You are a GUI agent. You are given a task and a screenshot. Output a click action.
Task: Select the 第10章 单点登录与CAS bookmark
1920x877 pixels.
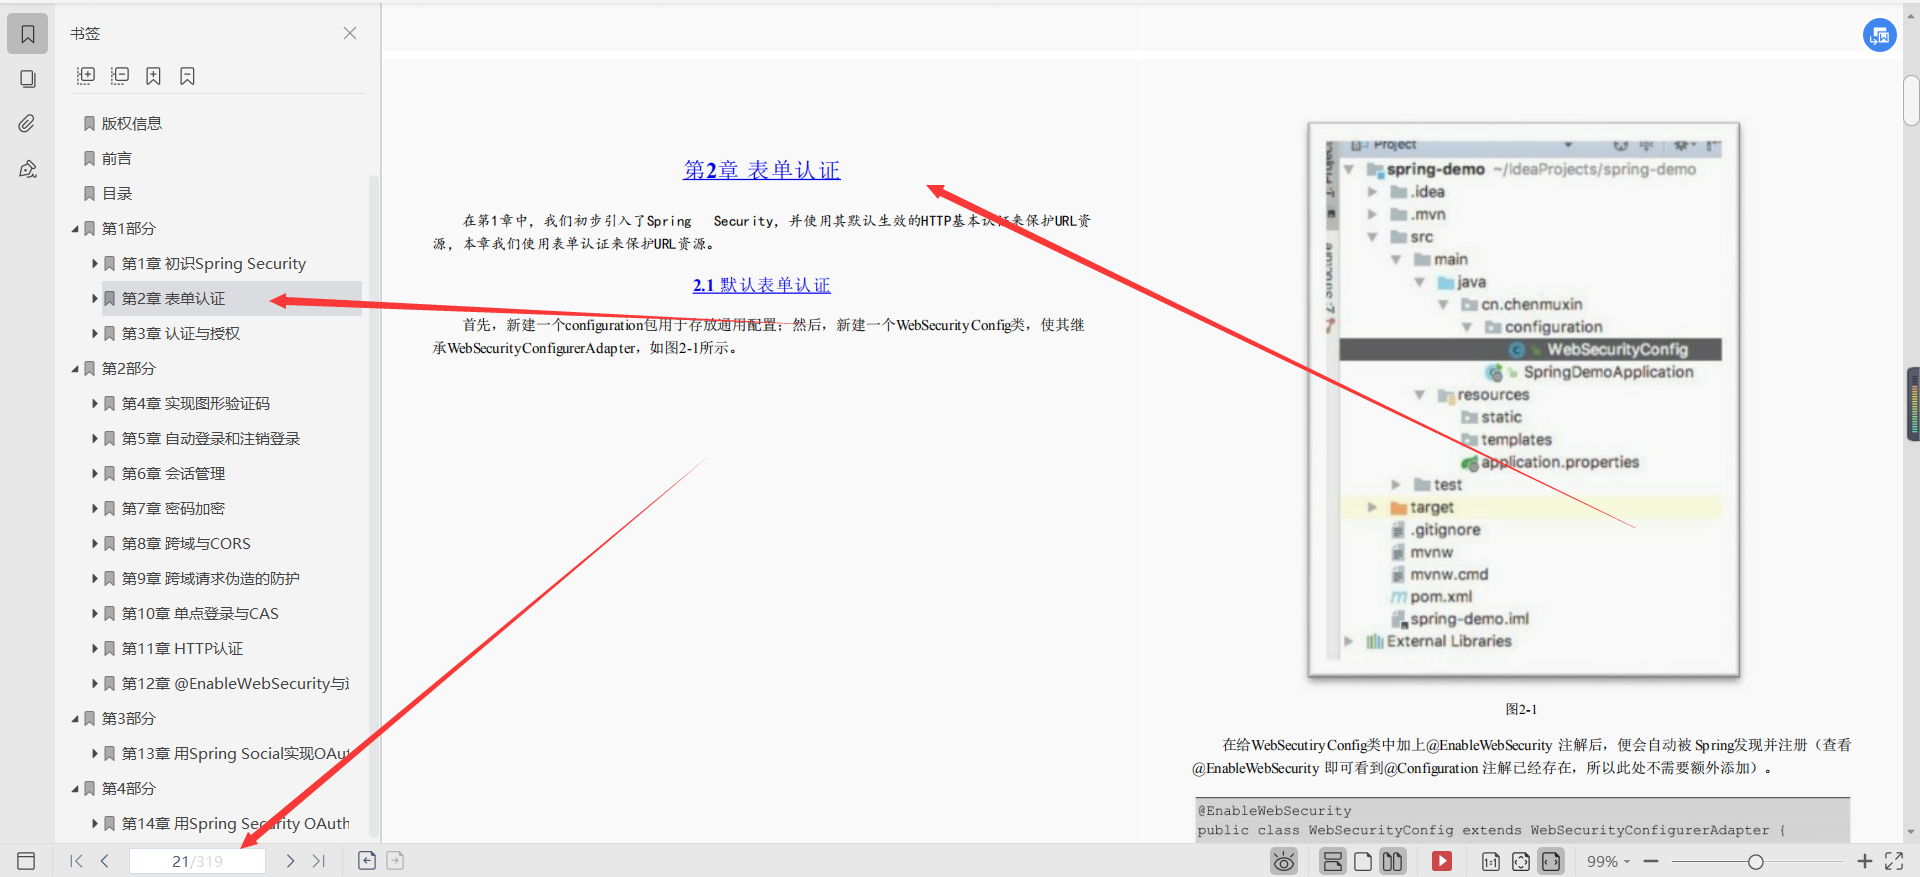pyautogui.click(x=200, y=614)
